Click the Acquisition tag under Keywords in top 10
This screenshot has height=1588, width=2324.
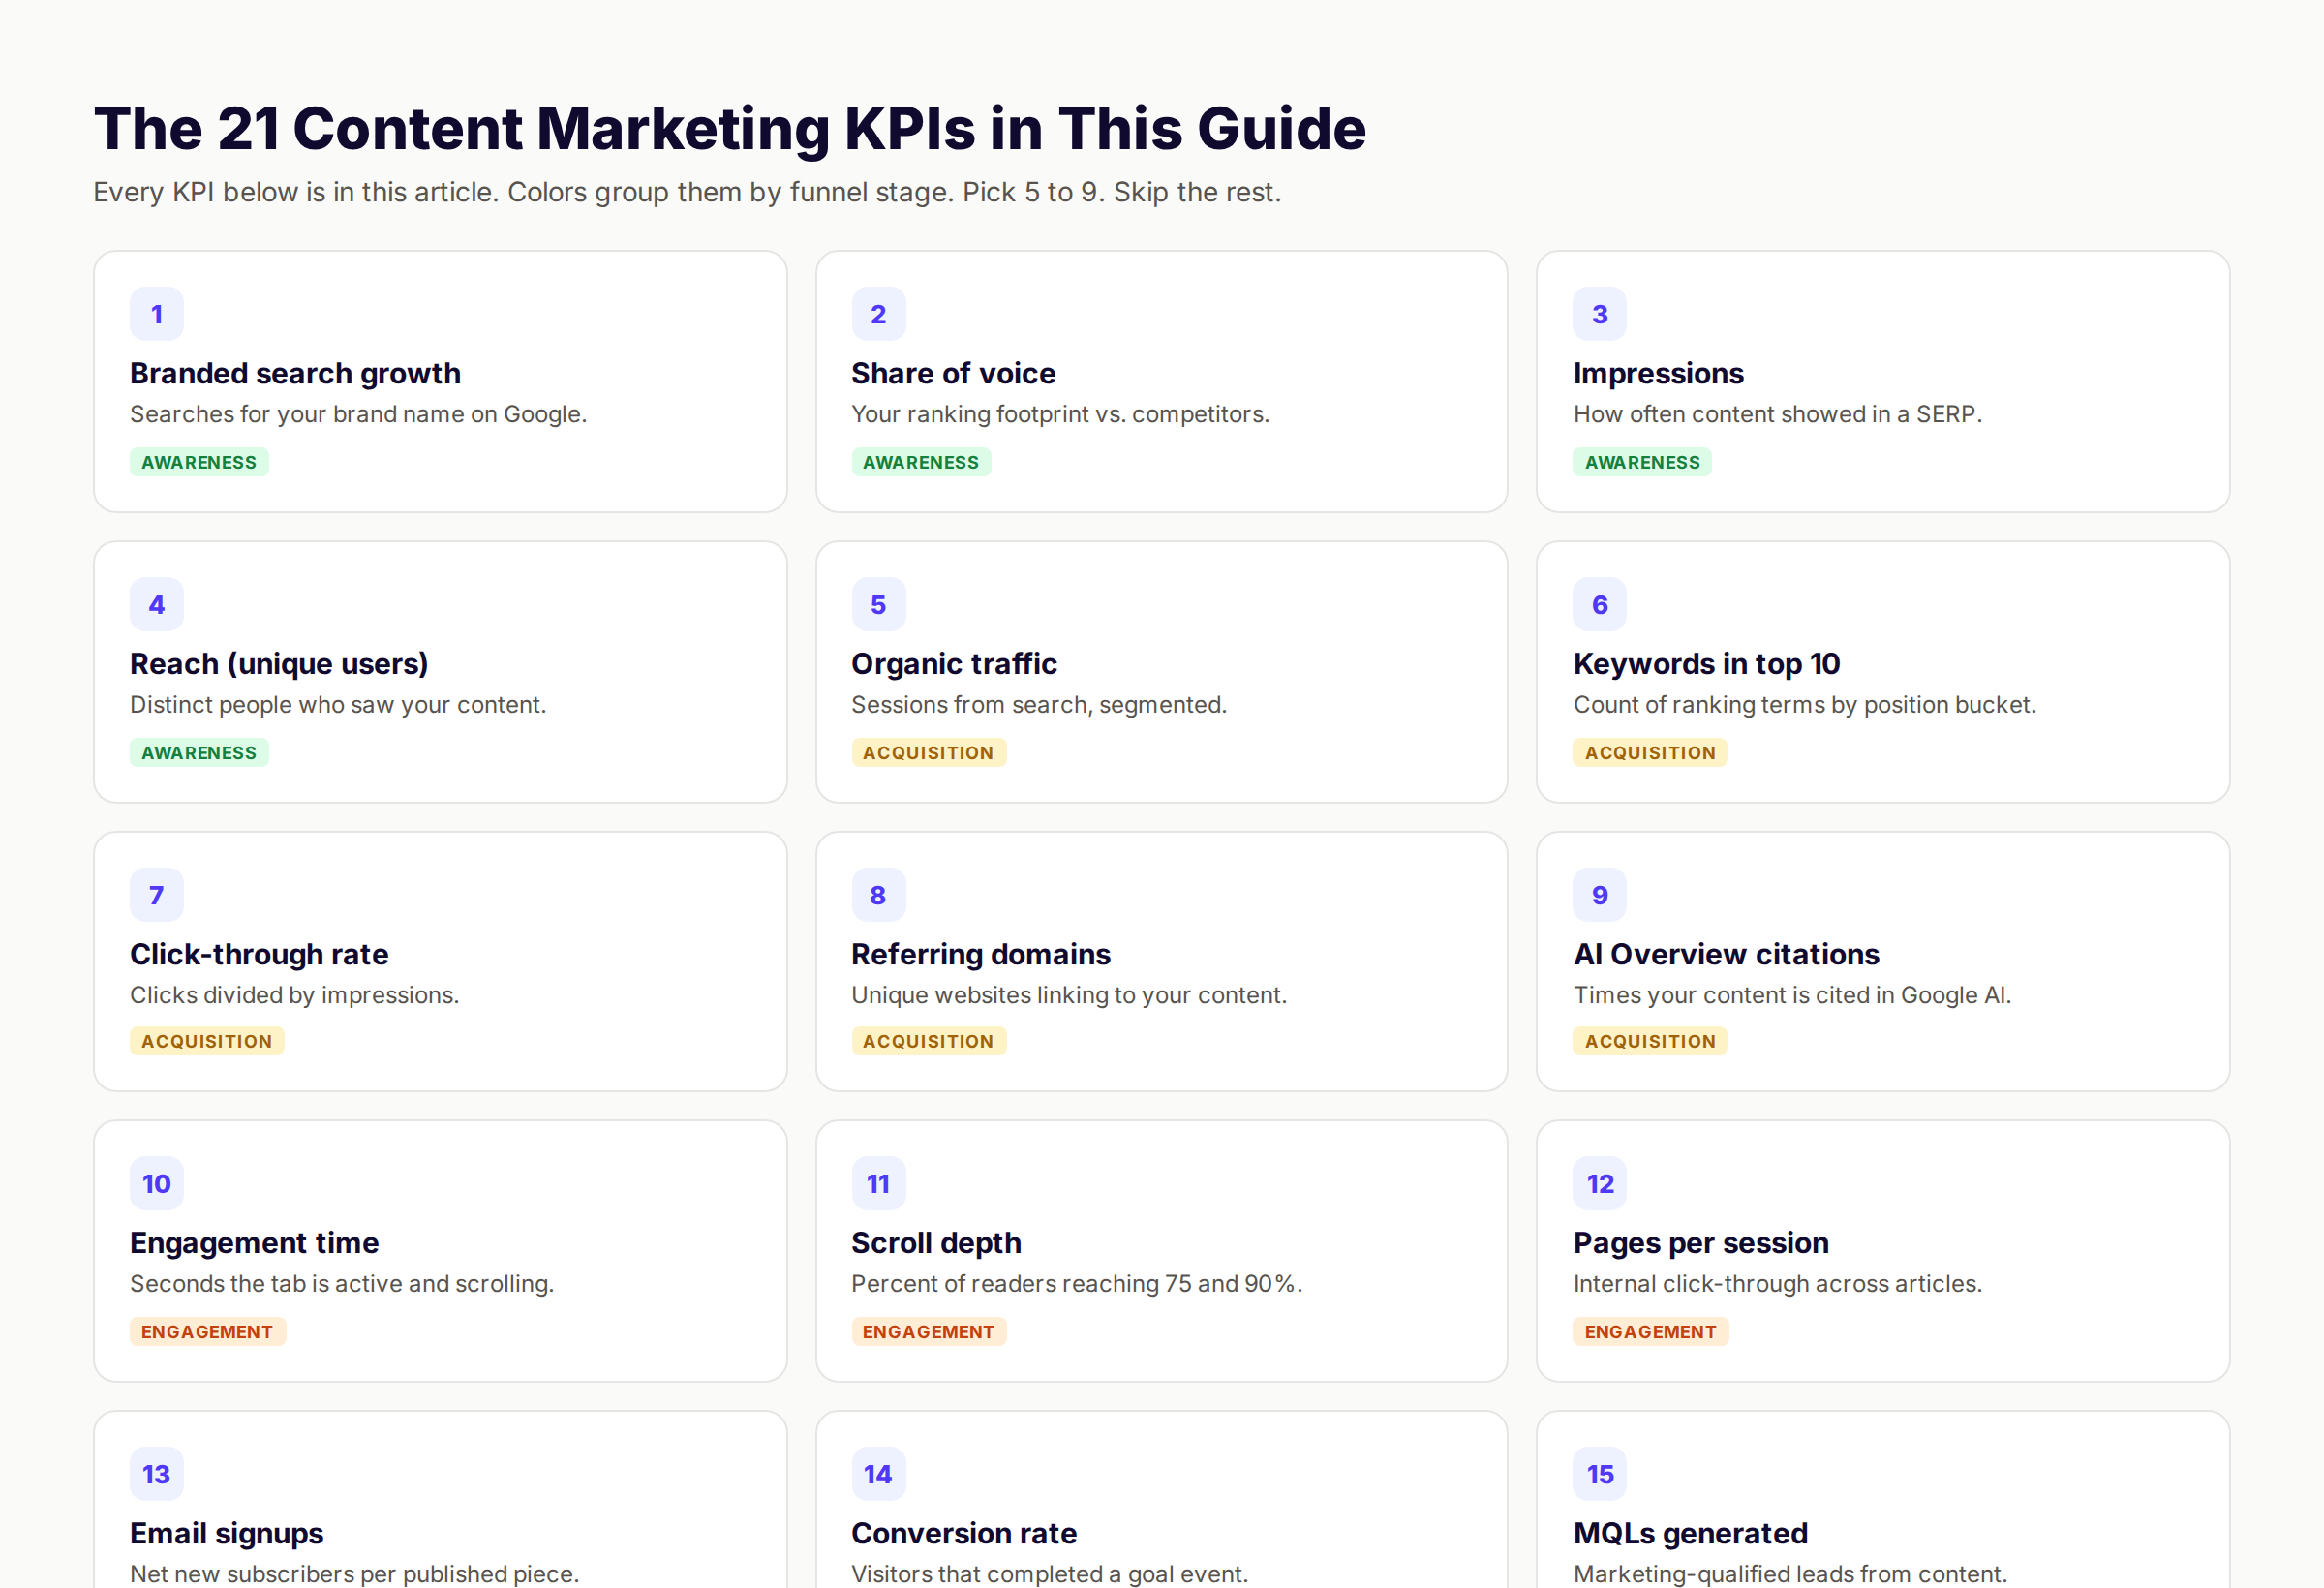click(1650, 753)
